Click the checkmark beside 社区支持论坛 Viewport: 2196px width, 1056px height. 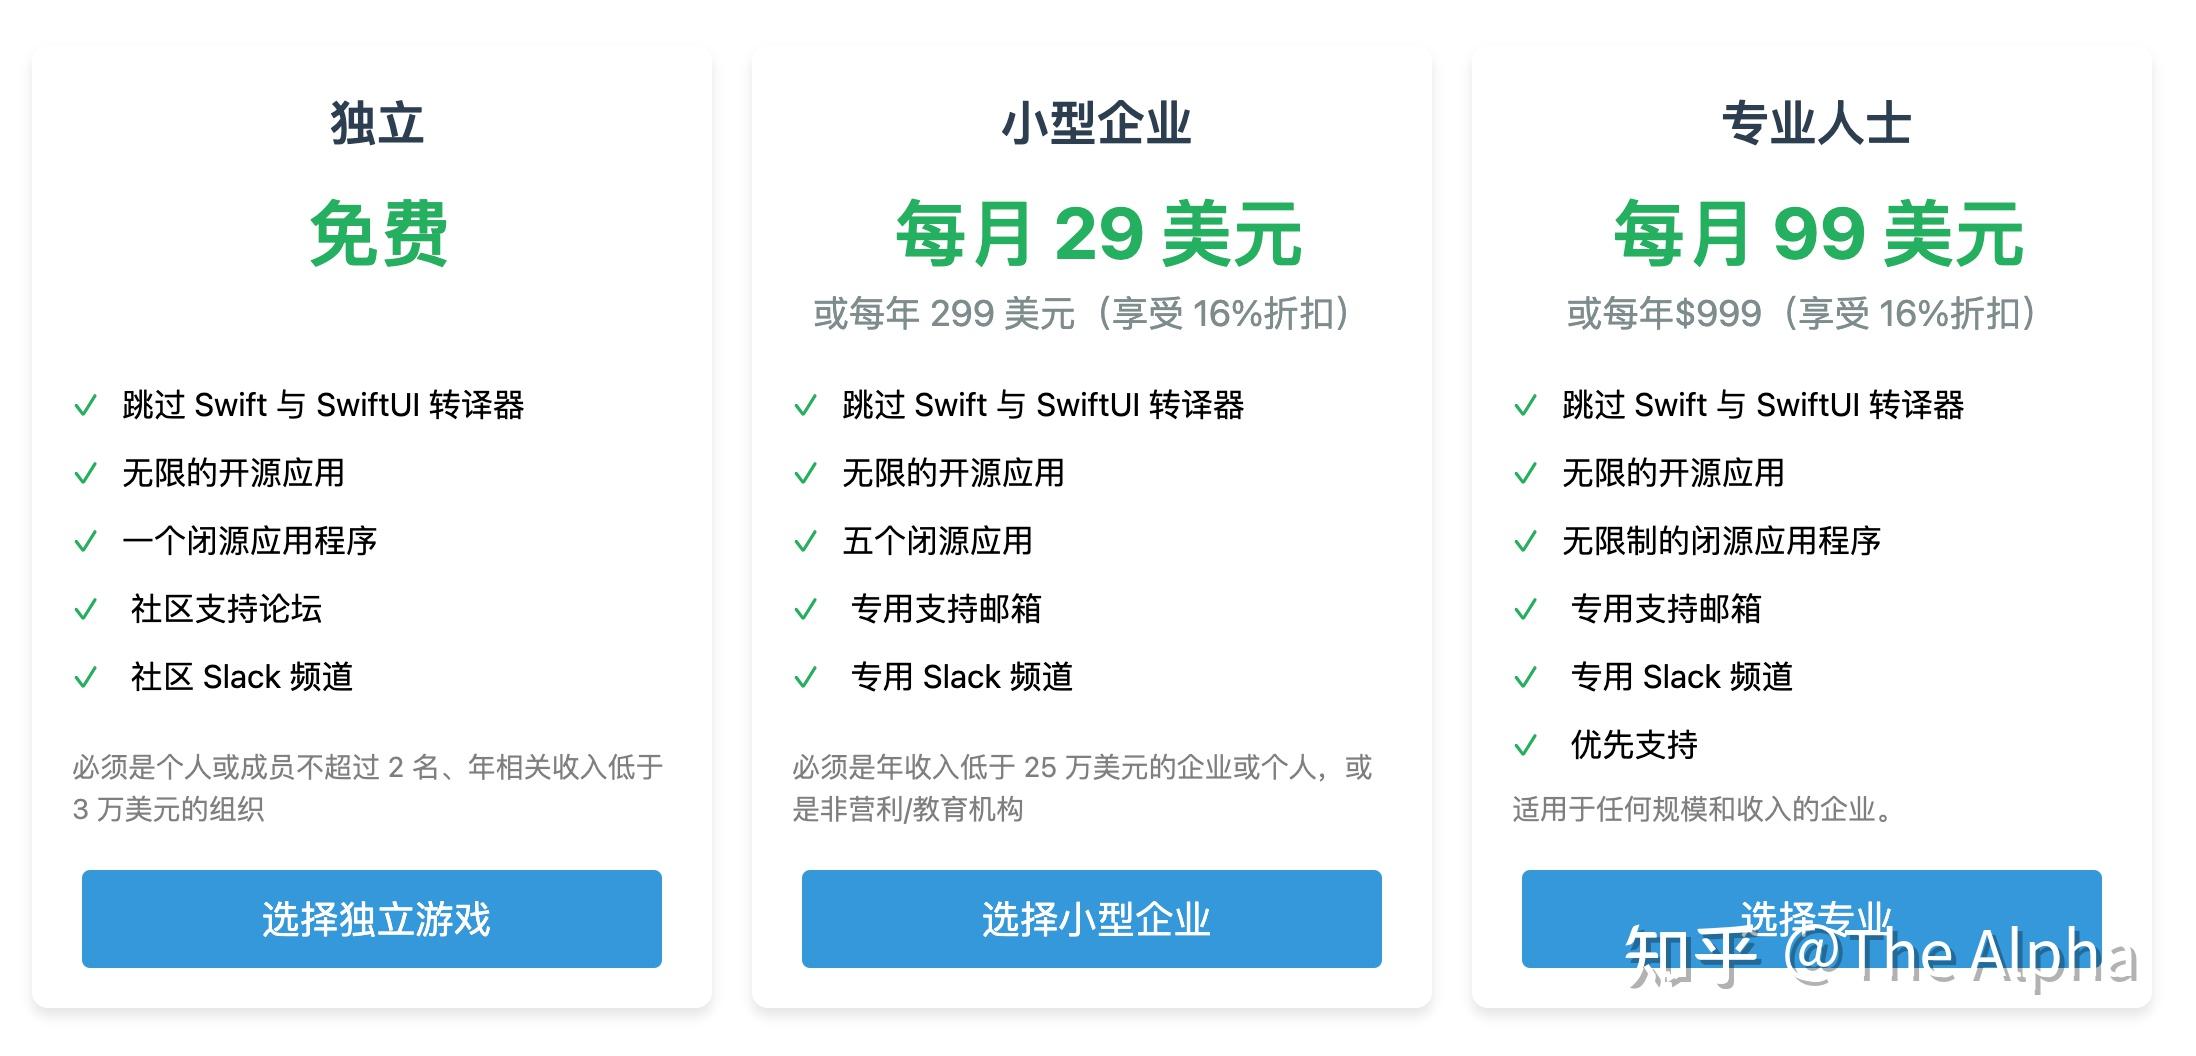pos(85,610)
